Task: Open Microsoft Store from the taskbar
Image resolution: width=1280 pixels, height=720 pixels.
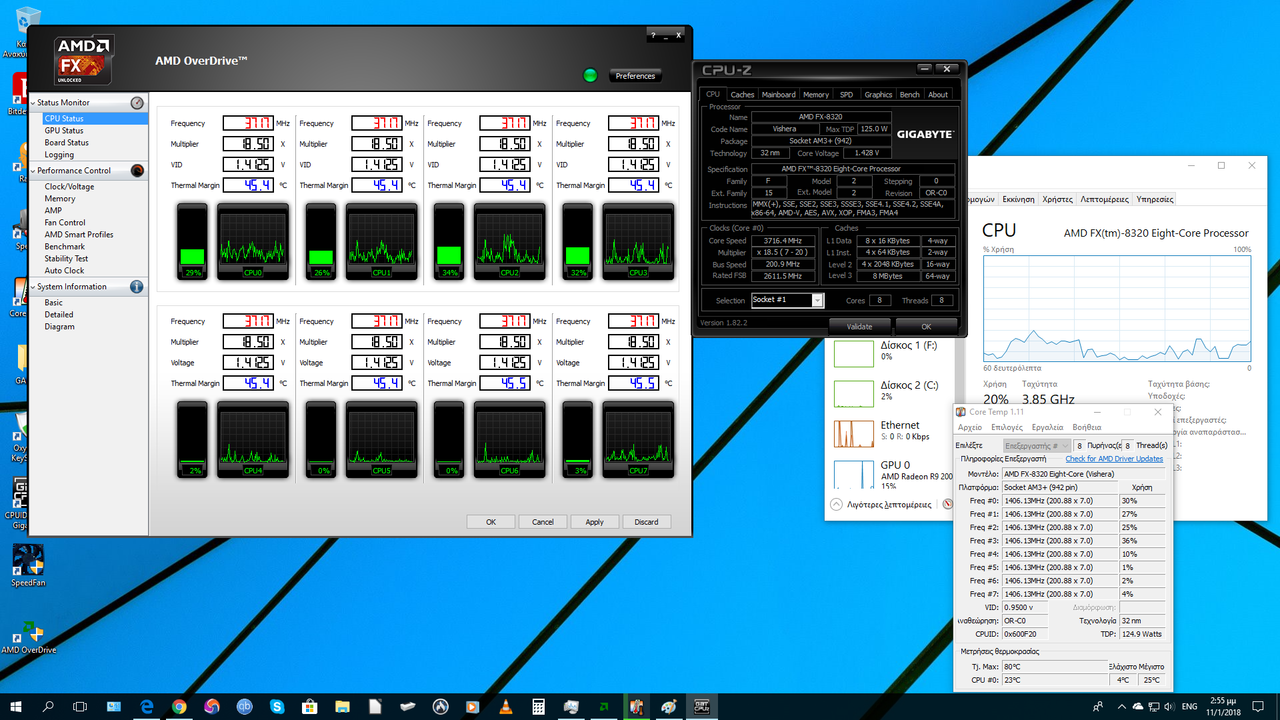Action: click(309, 706)
